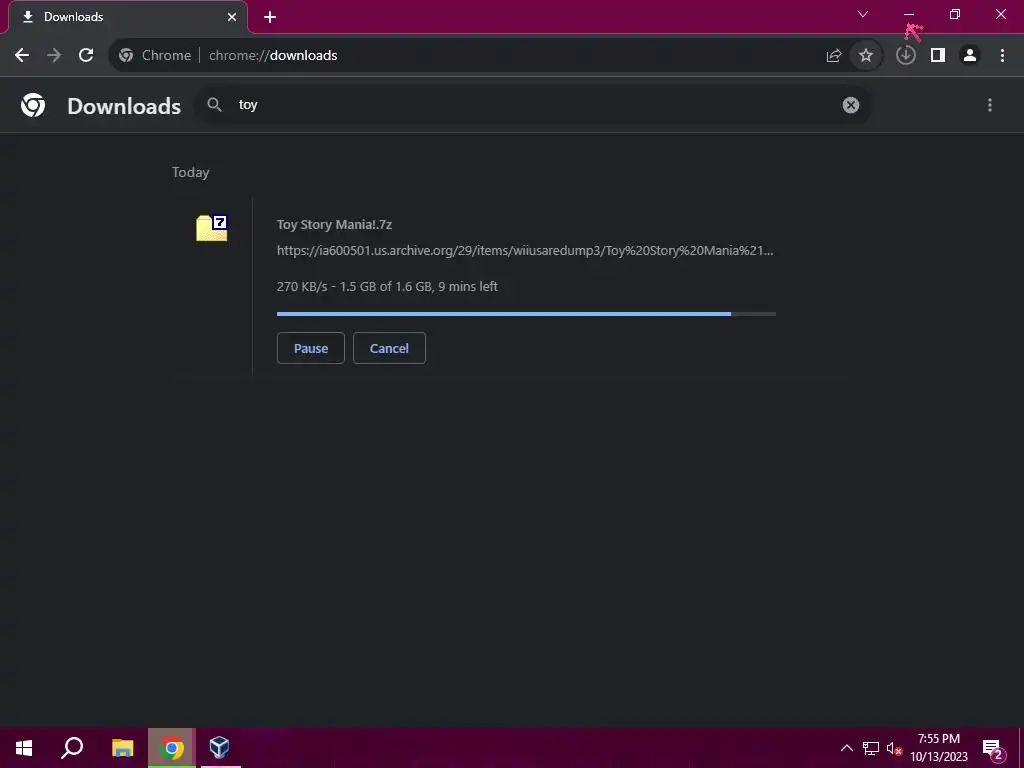Open the Chrome profile avatar menu

coord(970,56)
